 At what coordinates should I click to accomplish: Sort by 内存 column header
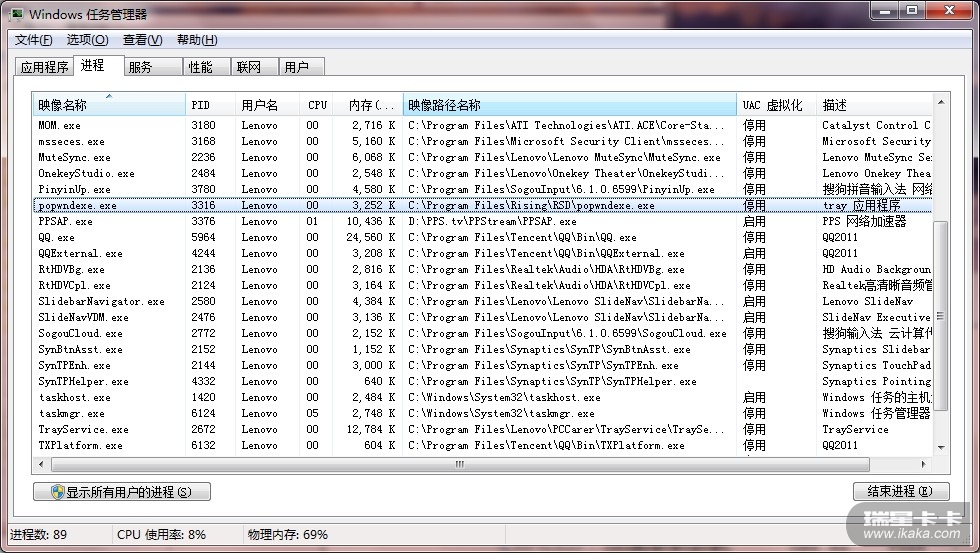[x=368, y=104]
